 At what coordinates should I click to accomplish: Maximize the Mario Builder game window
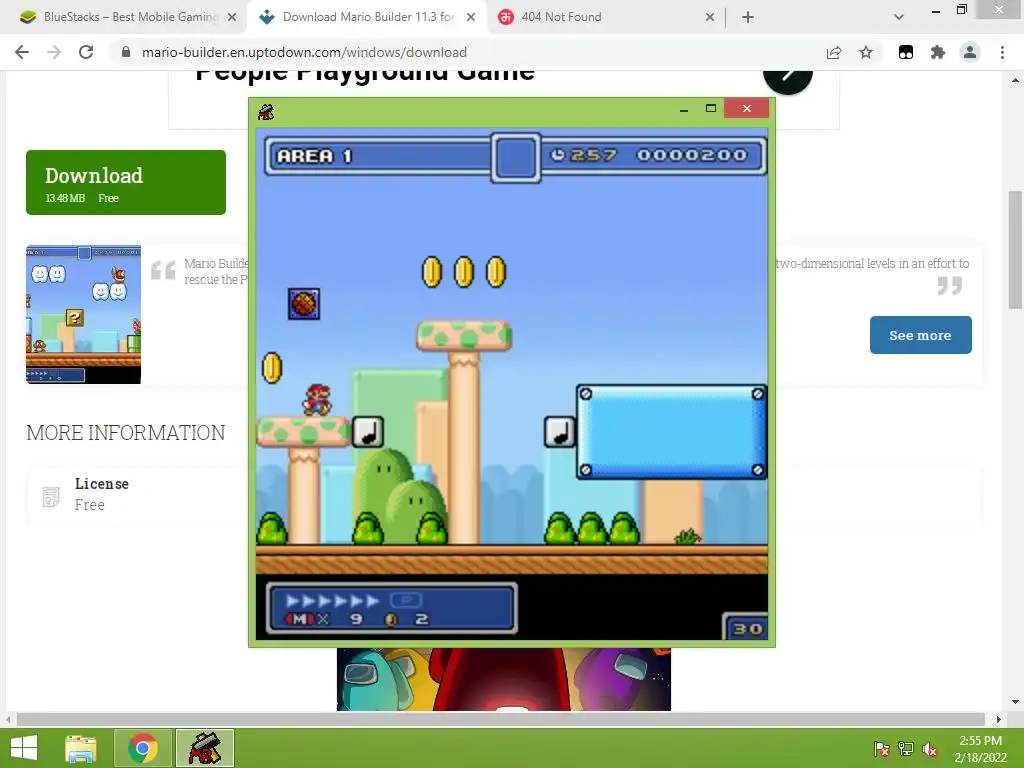click(711, 108)
